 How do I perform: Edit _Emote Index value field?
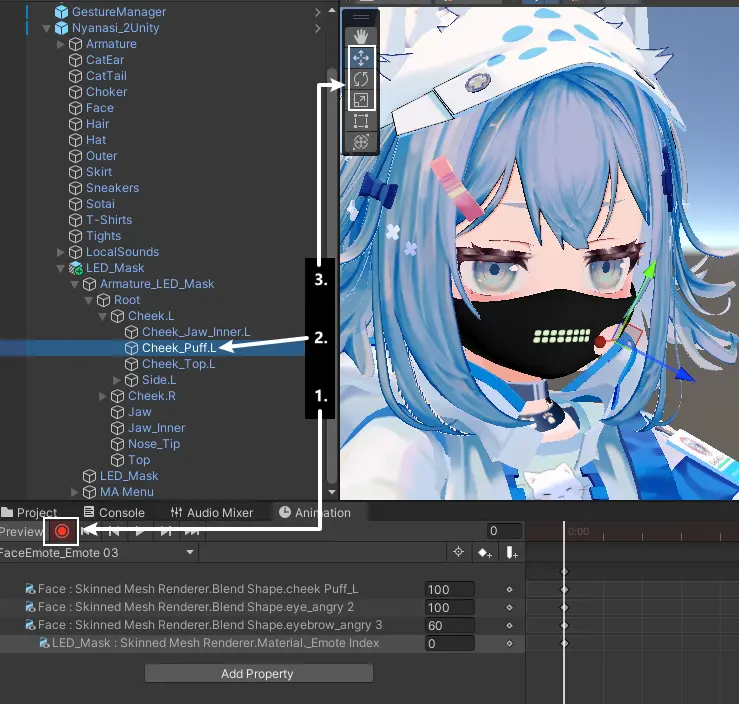tap(450, 643)
